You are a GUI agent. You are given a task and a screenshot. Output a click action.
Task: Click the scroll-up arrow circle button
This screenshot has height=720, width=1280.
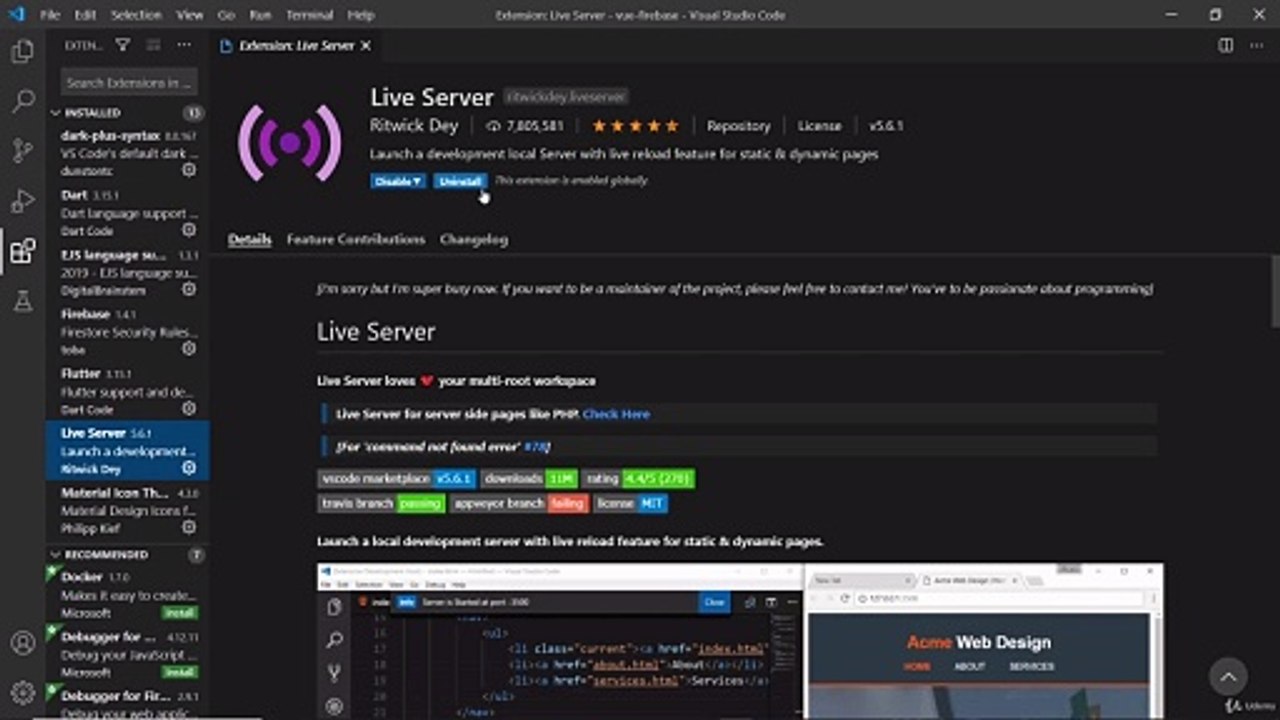tap(1228, 677)
